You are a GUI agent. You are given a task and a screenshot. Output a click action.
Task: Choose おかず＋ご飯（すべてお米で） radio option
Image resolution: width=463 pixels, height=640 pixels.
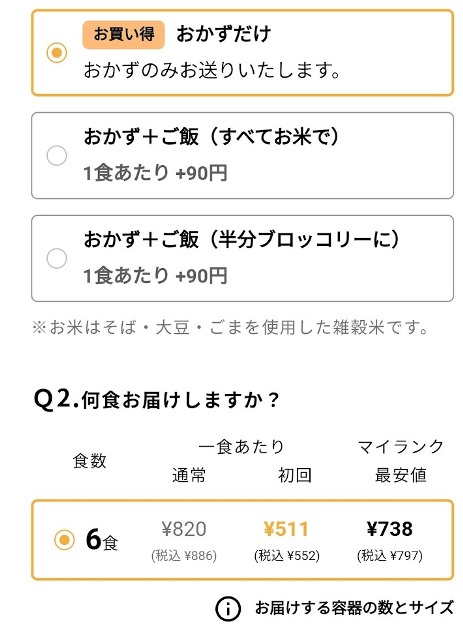pyautogui.click(x=57, y=156)
